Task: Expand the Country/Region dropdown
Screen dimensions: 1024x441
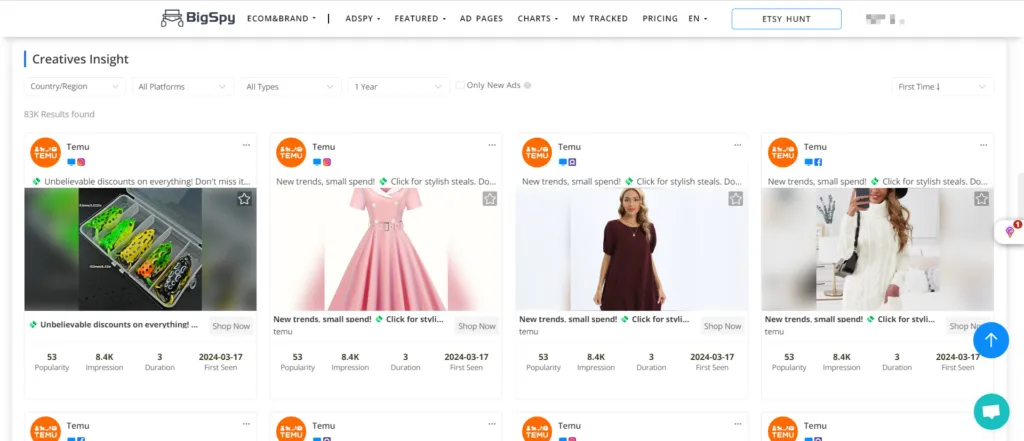Action: [x=75, y=87]
